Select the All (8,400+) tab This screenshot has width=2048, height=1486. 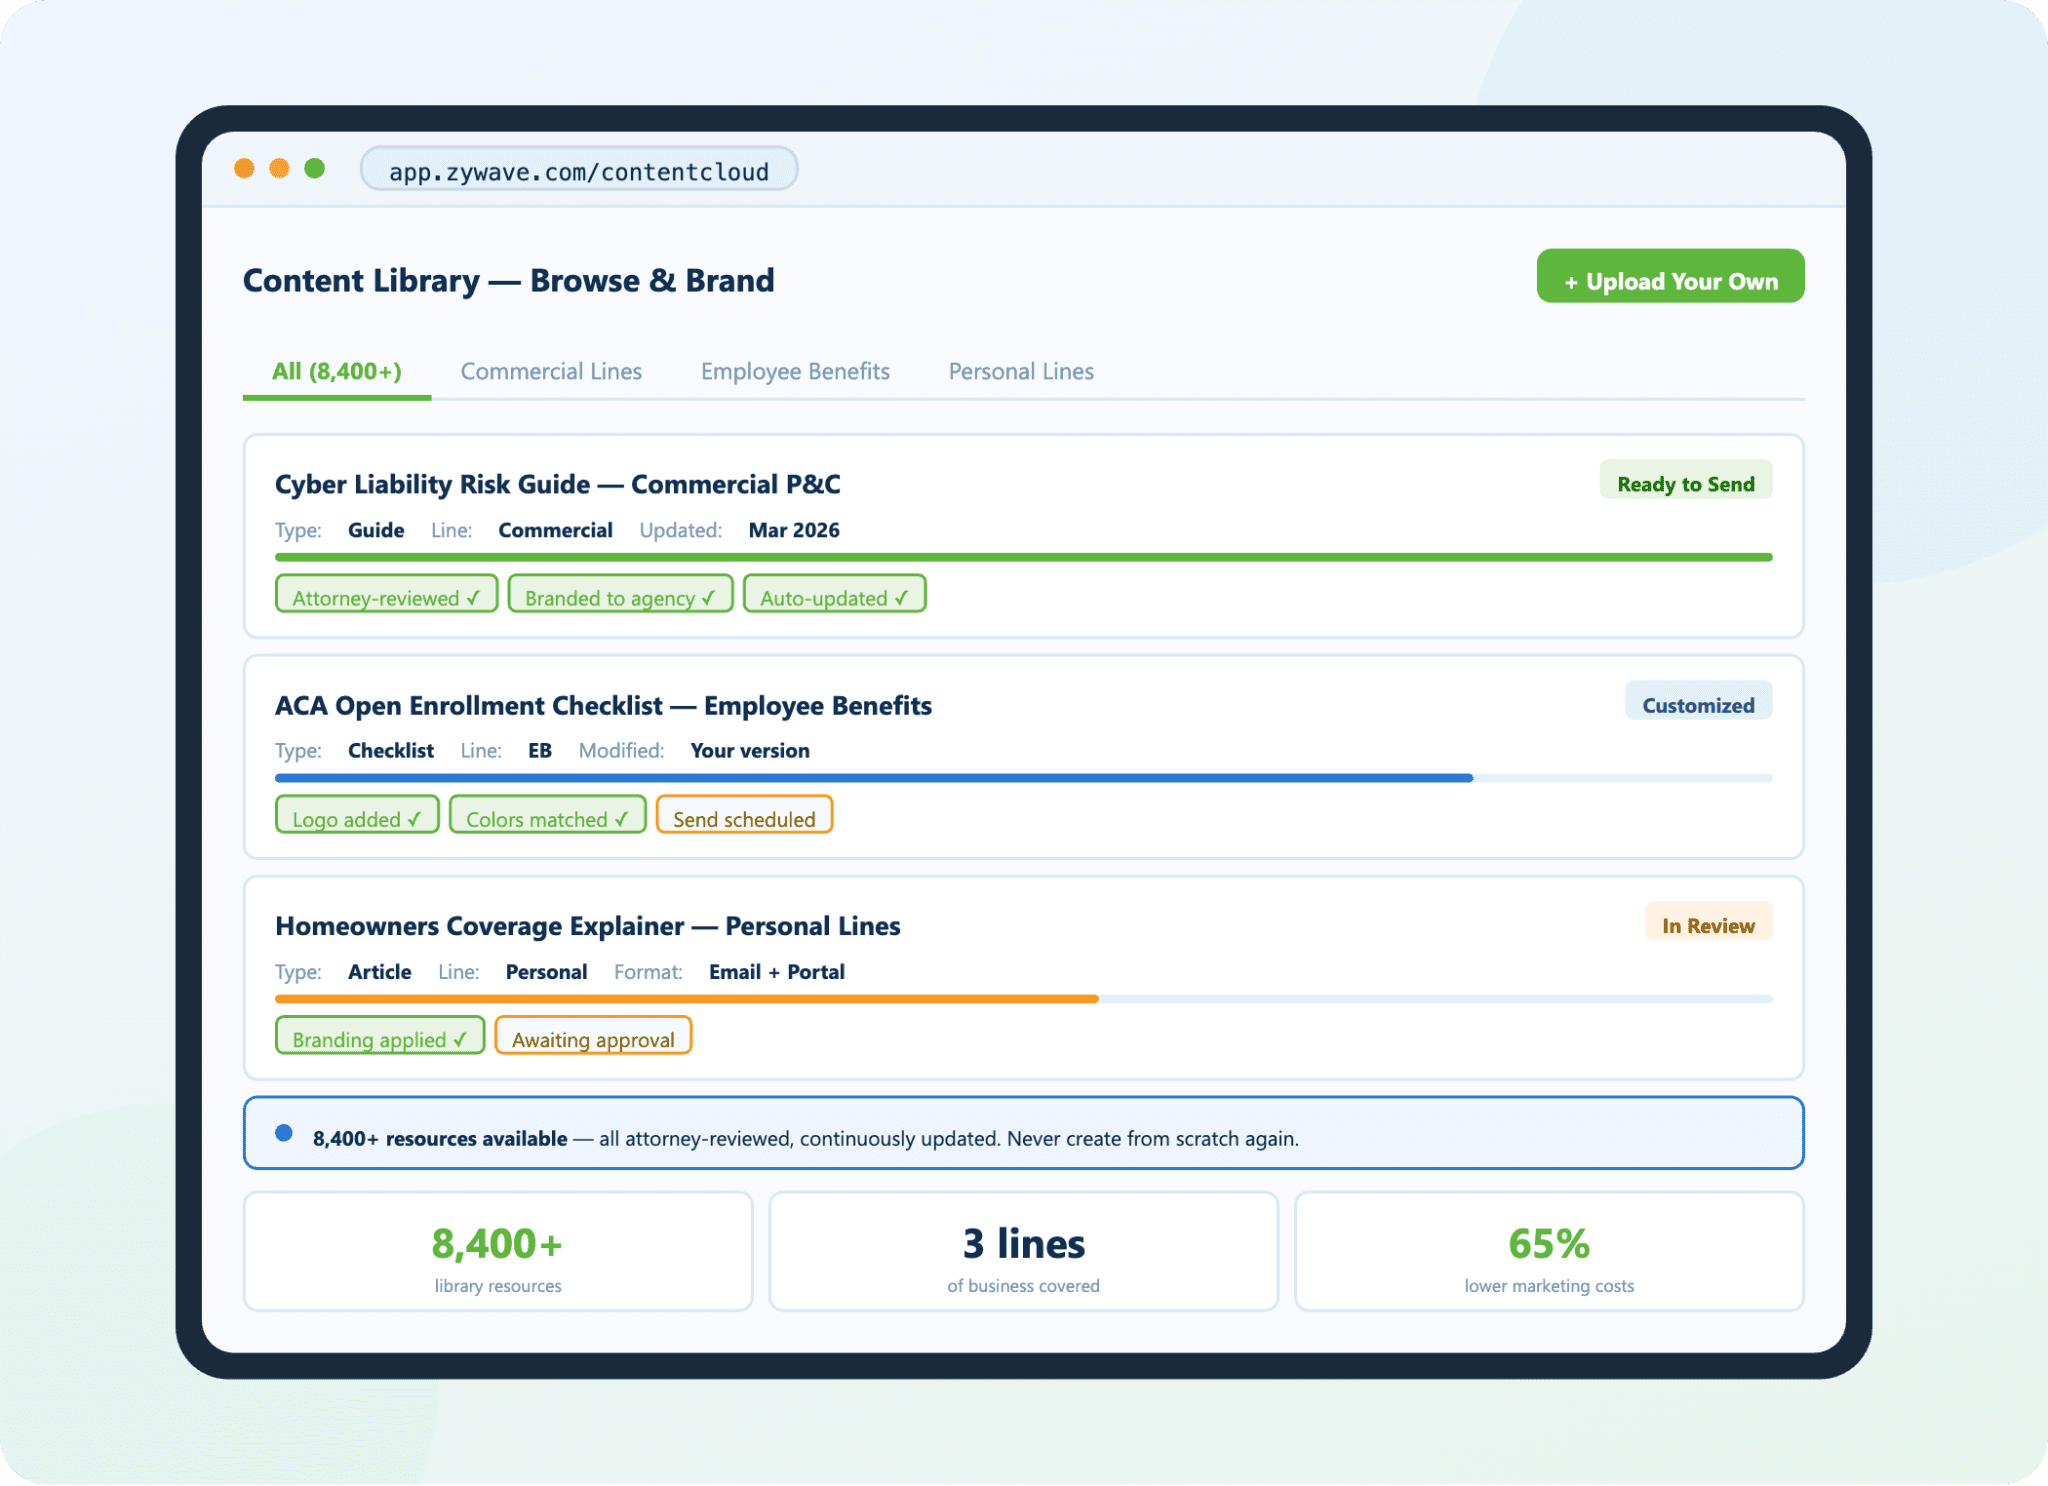(x=337, y=372)
